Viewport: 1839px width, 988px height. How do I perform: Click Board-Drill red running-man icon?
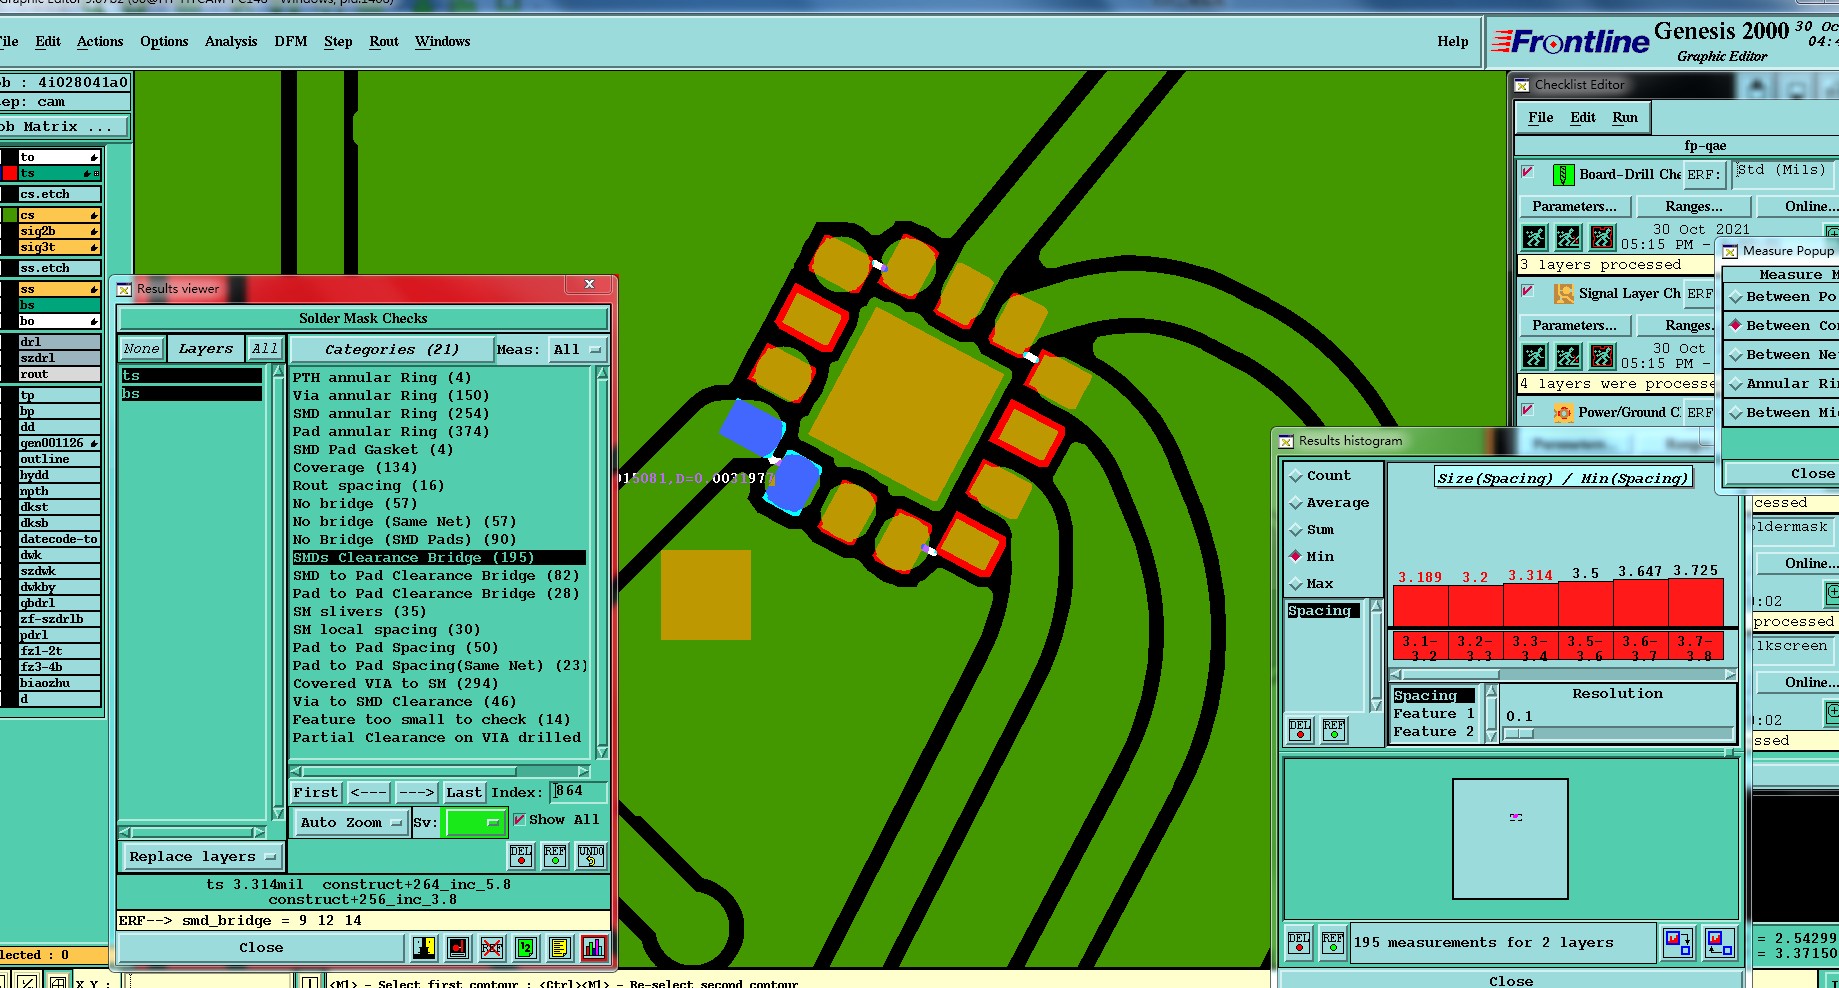(1602, 237)
